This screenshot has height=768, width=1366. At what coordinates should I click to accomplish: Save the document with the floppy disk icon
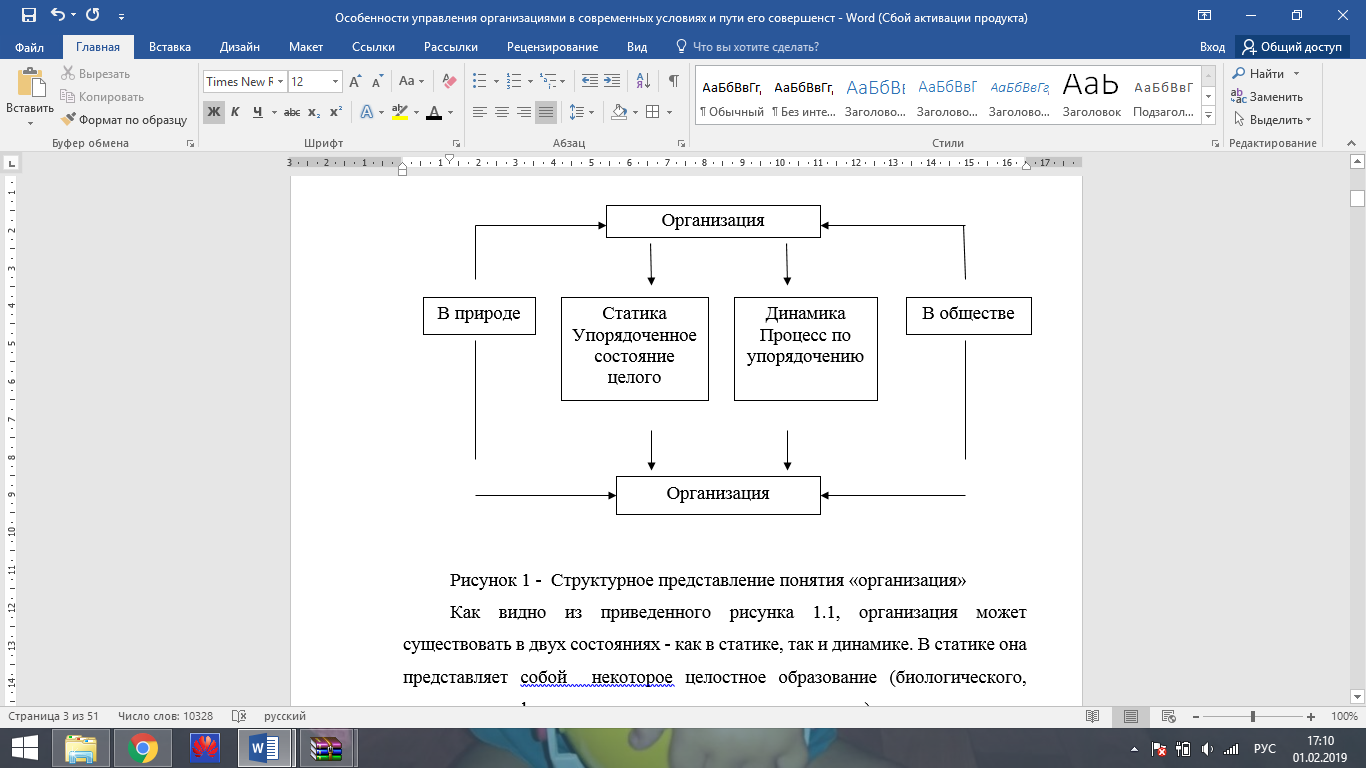coord(28,17)
